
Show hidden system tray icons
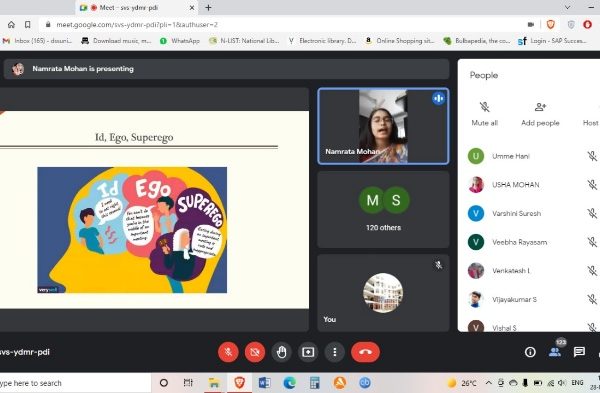pos(489,383)
